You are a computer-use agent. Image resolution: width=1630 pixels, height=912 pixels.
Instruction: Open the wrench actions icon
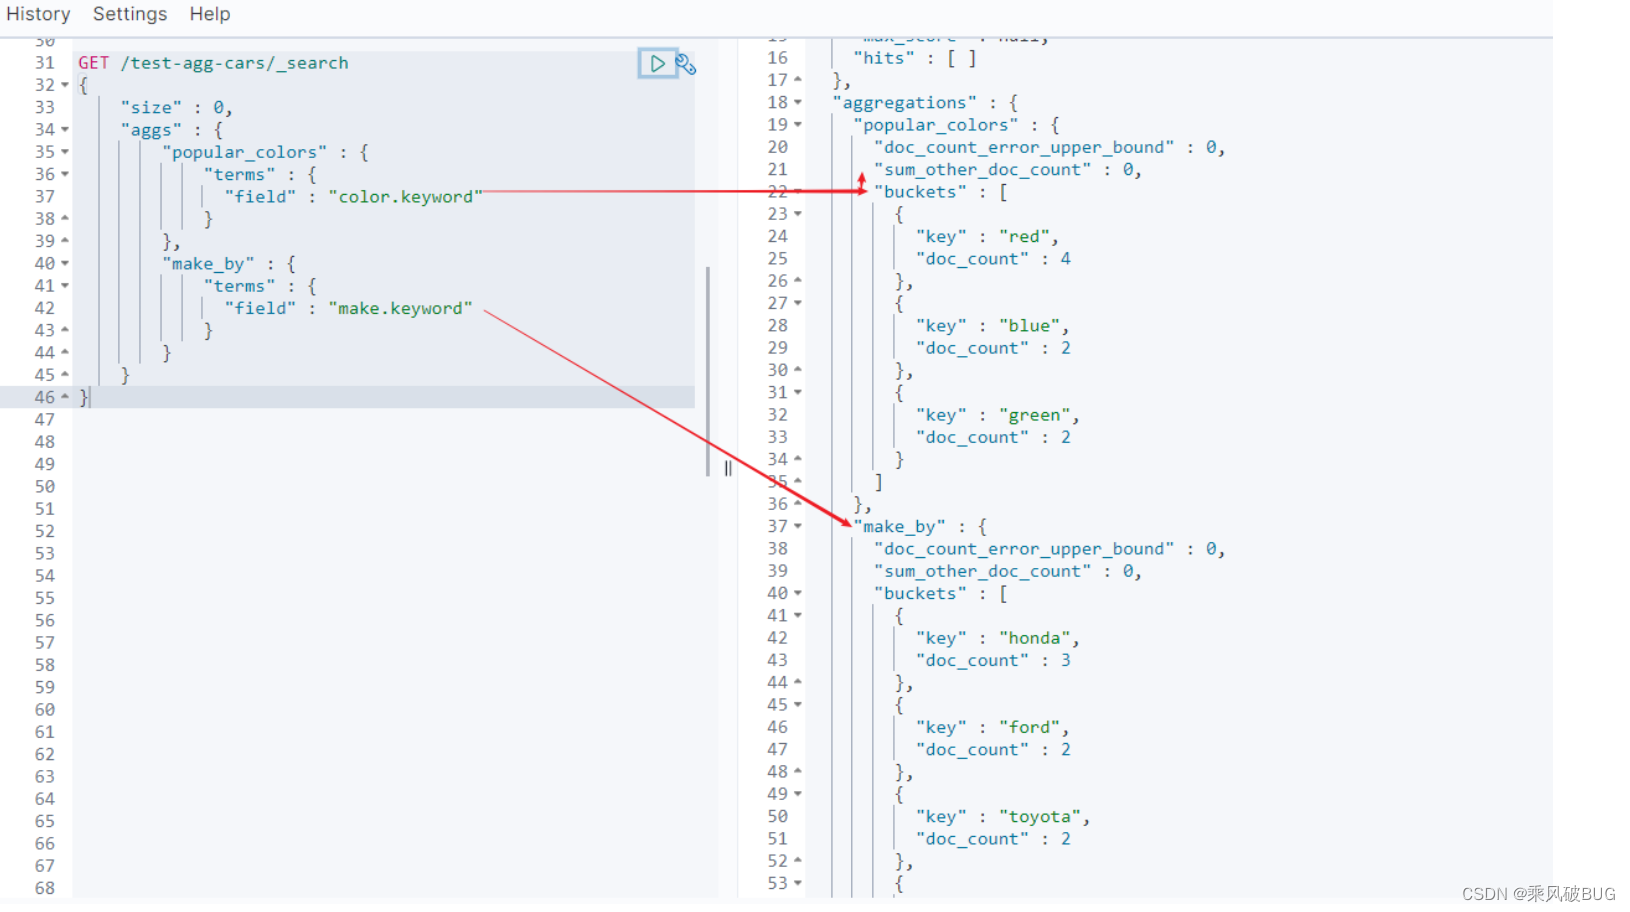tap(686, 65)
